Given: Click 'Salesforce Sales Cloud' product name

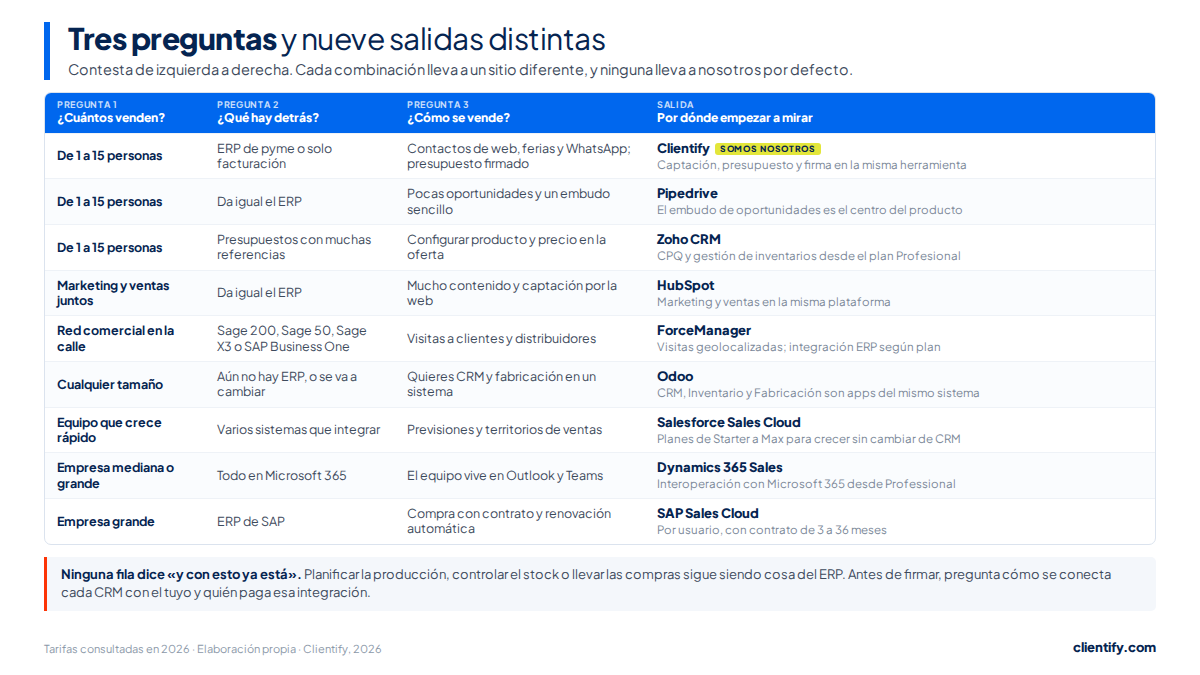Looking at the screenshot, I should [x=729, y=422].
